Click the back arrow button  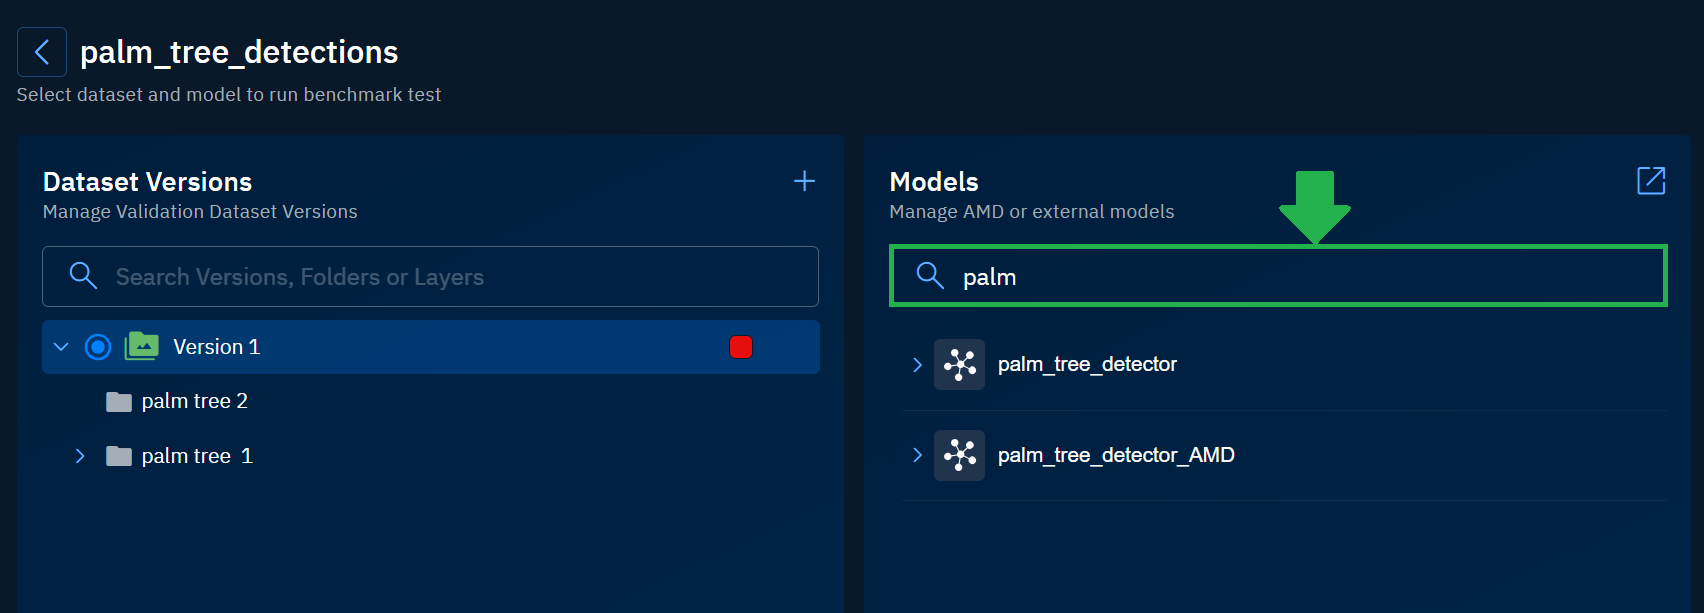(x=42, y=52)
